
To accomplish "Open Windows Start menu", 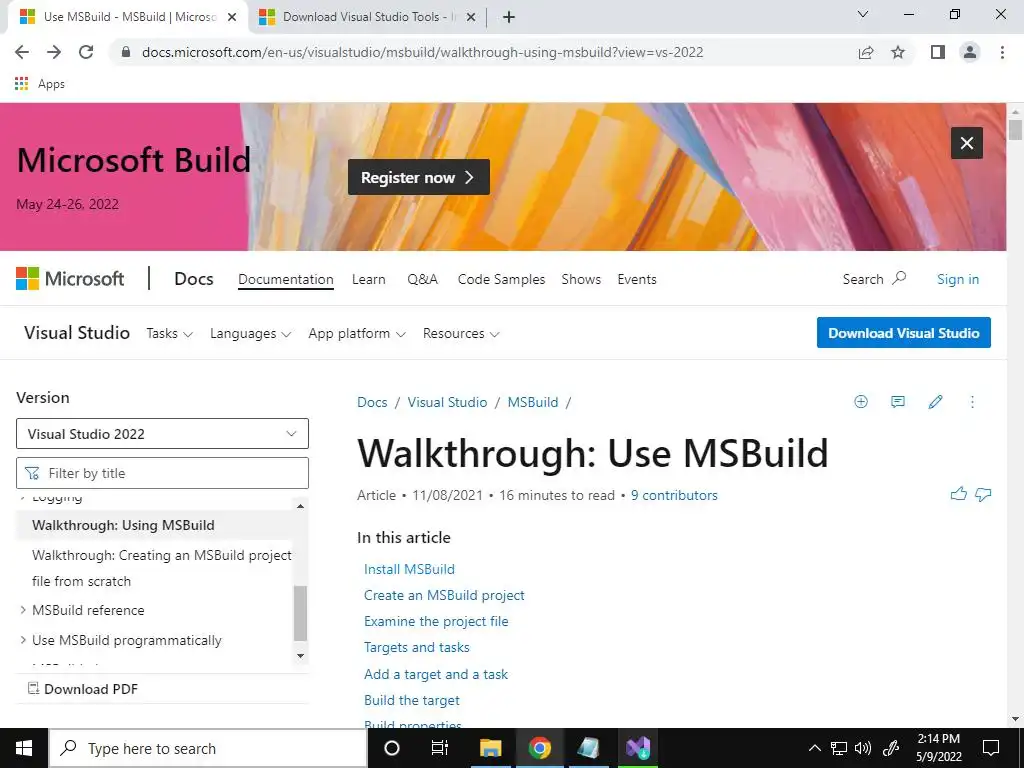I will click(x=24, y=748).
